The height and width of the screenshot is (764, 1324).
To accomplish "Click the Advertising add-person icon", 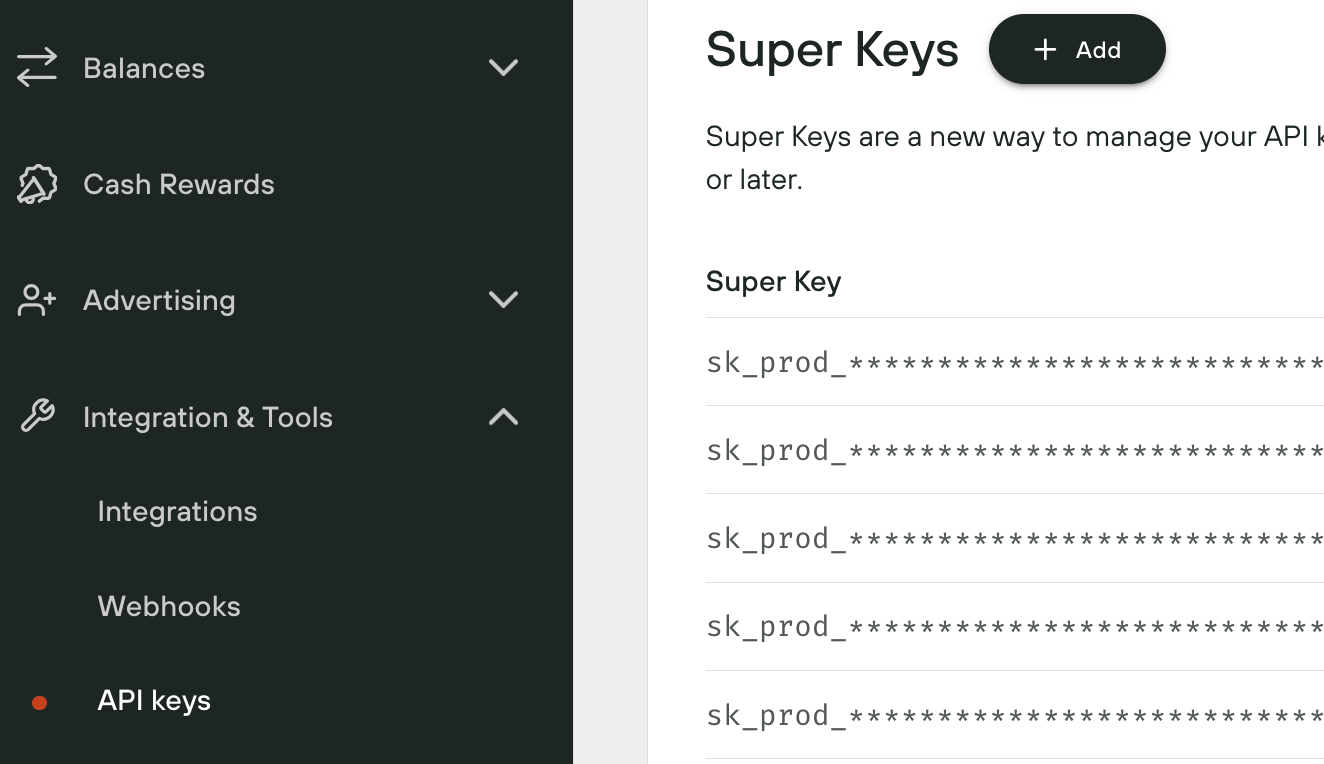I will click(37, 300).
